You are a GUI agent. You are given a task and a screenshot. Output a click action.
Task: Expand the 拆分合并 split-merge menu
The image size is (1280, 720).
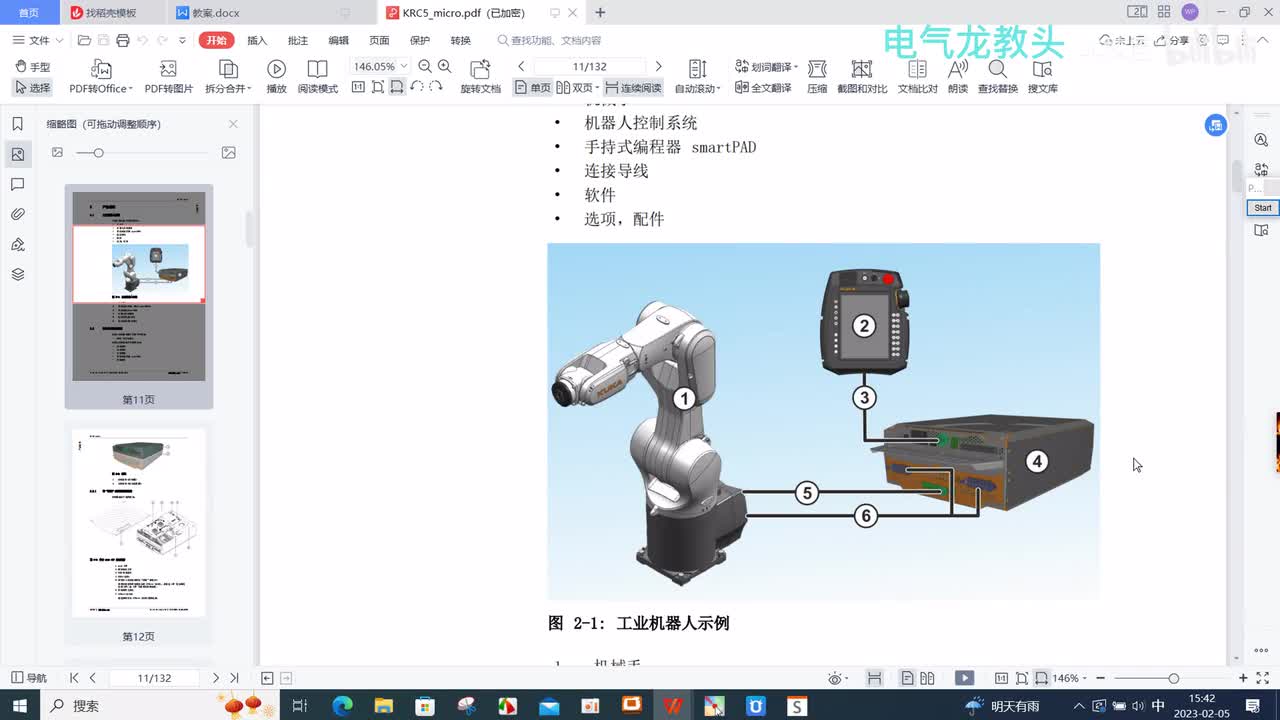point(228,77)
